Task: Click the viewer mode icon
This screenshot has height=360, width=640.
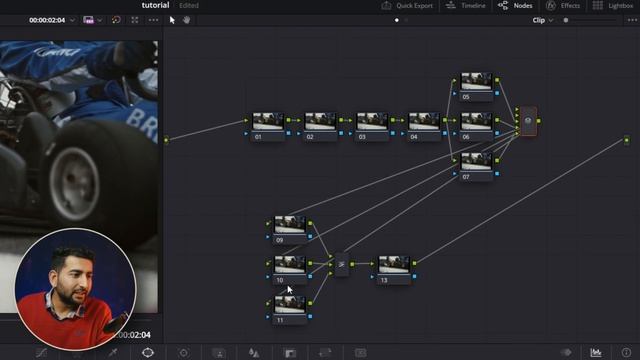Action: click(89, 20)
